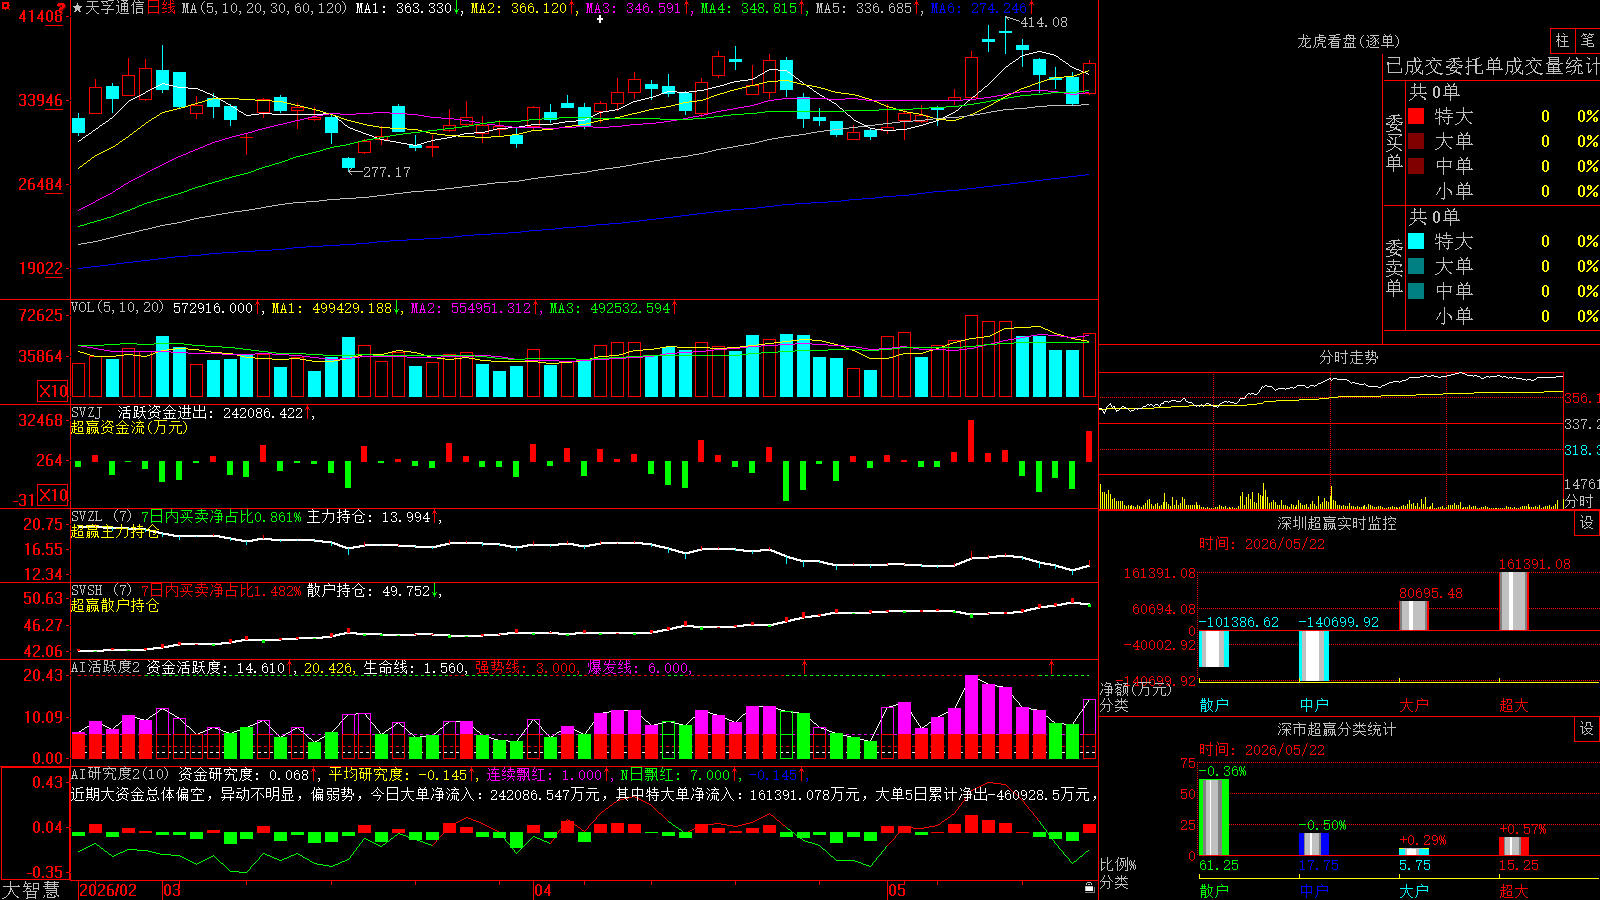This screenshot has width=1600, height=900.
Task: Click the teal 大单 swatch under 委卖单
Action: [1416, 266]
